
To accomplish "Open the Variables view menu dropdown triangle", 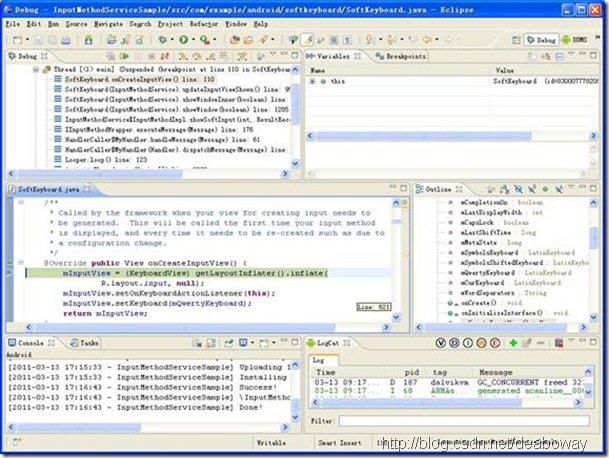I will coord(571,54).
